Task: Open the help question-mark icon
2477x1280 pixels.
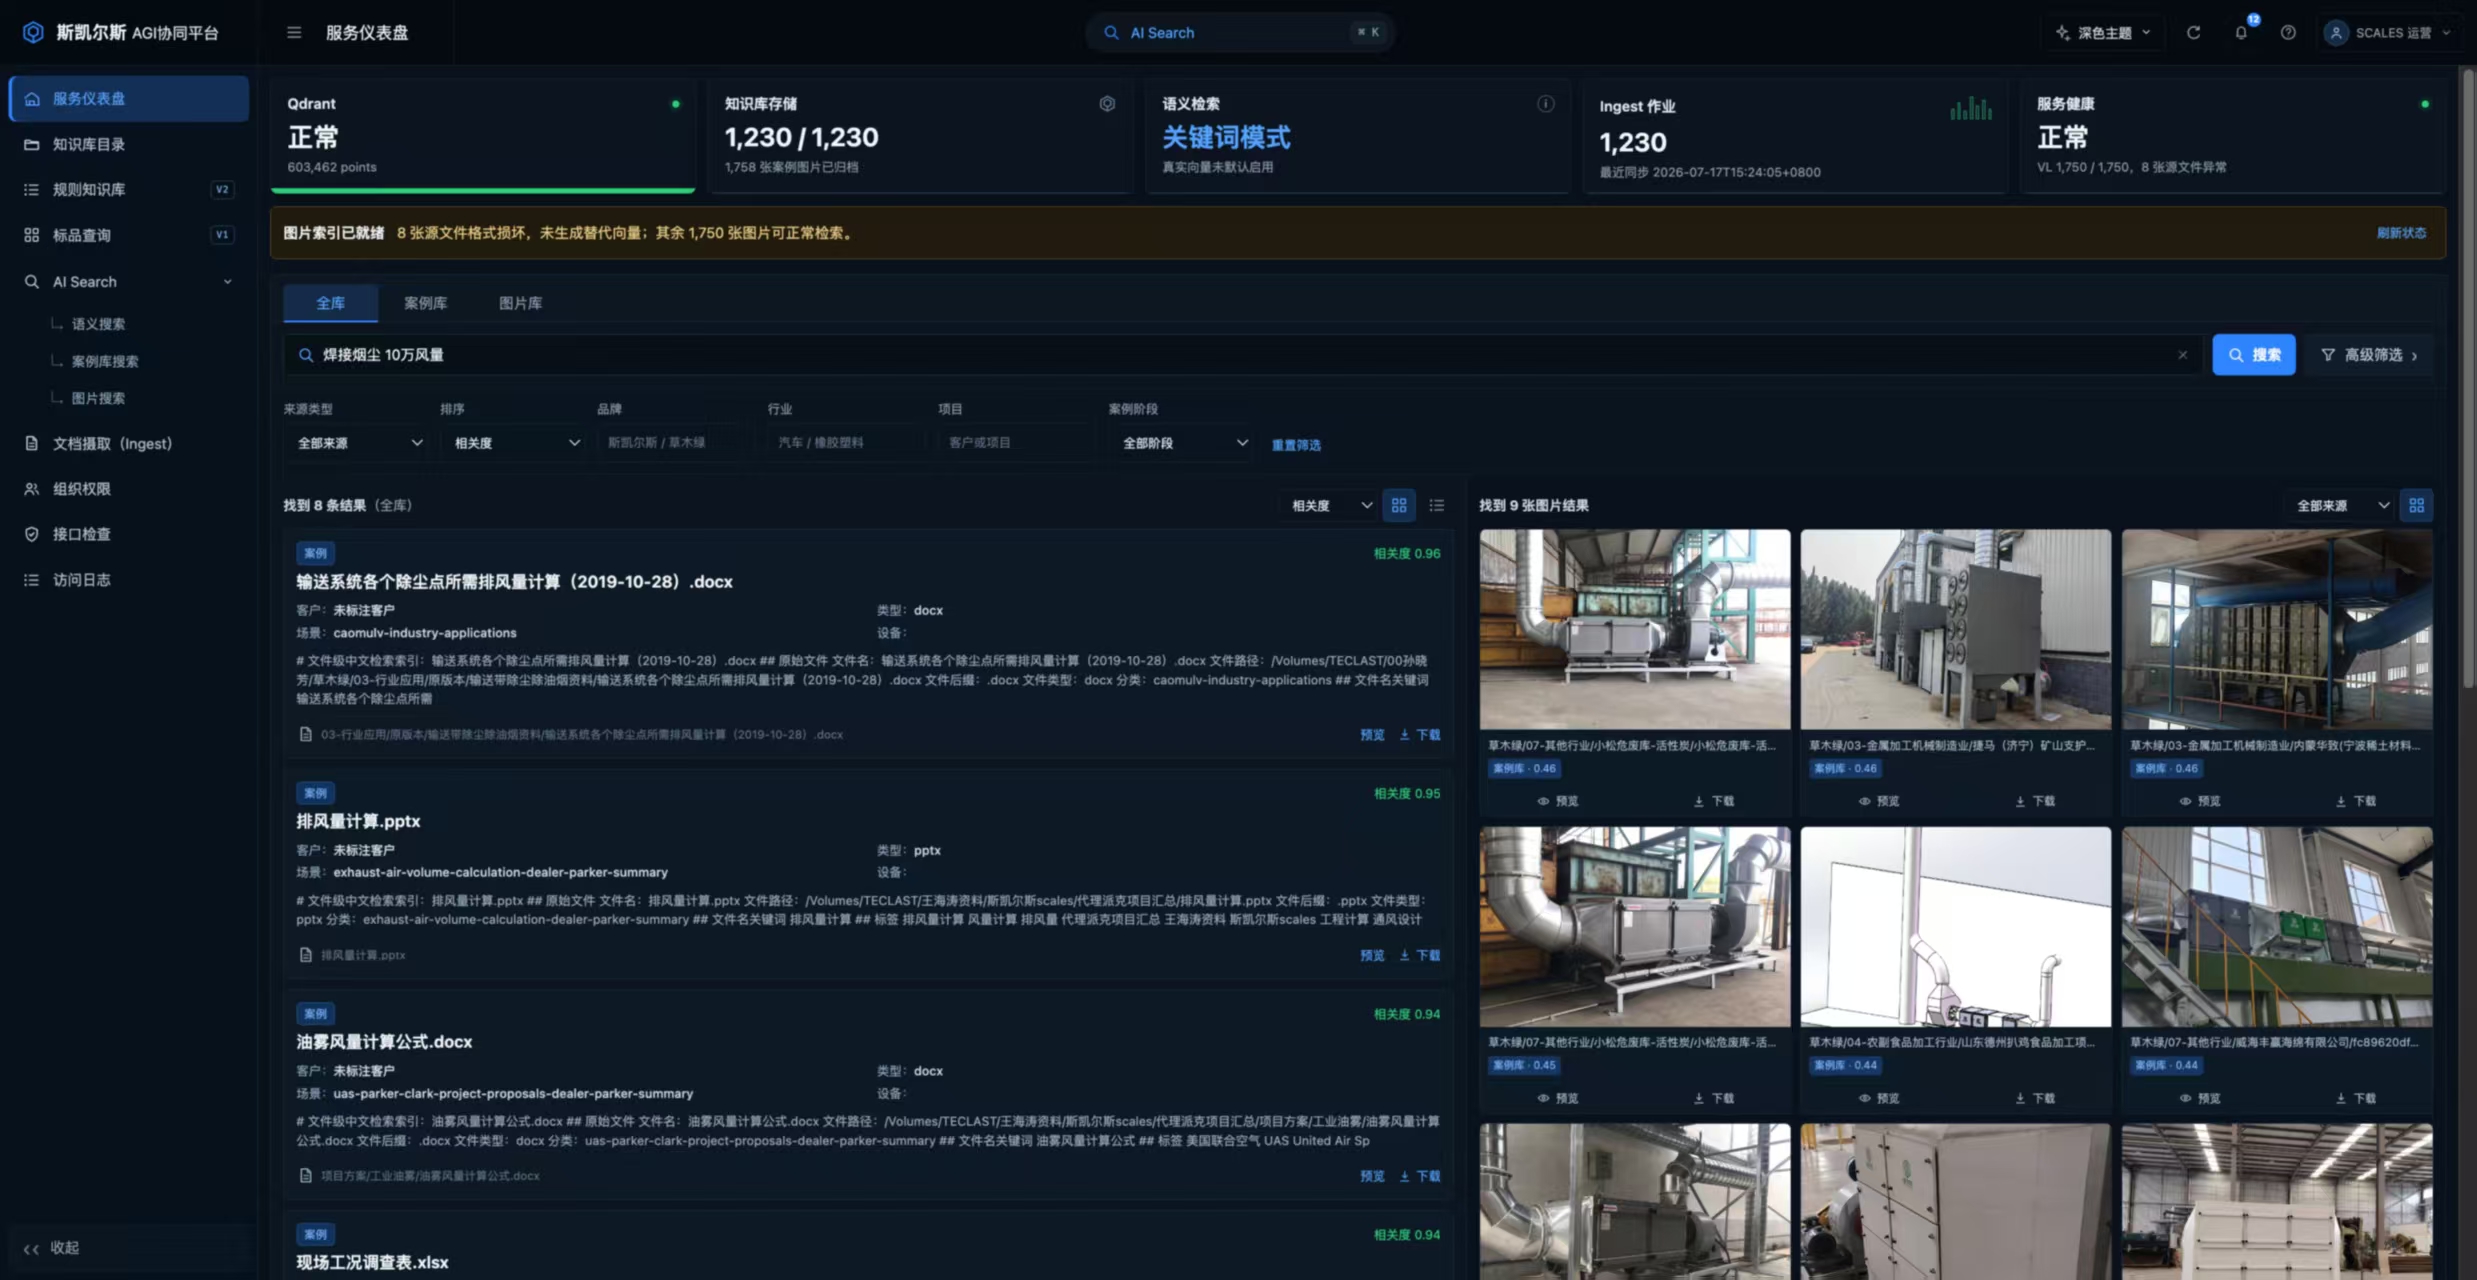Action: 2288,33
